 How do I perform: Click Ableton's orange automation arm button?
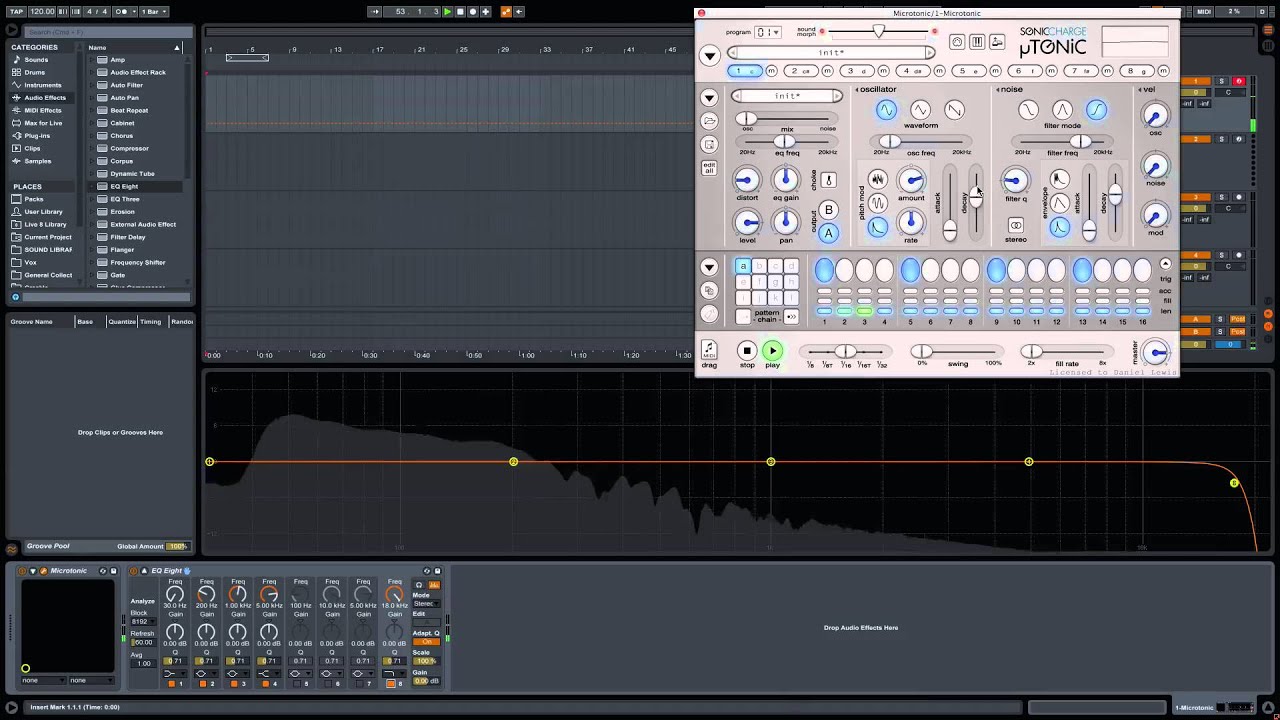point(506,11)
